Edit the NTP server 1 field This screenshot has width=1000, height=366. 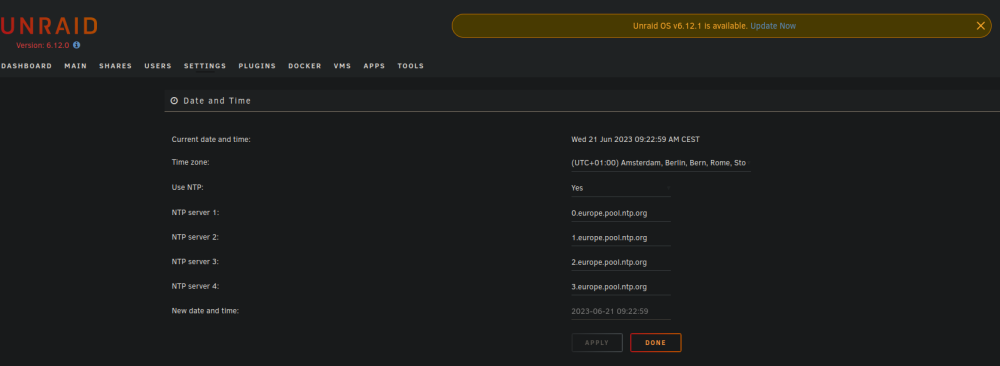[x=621, y=213]
